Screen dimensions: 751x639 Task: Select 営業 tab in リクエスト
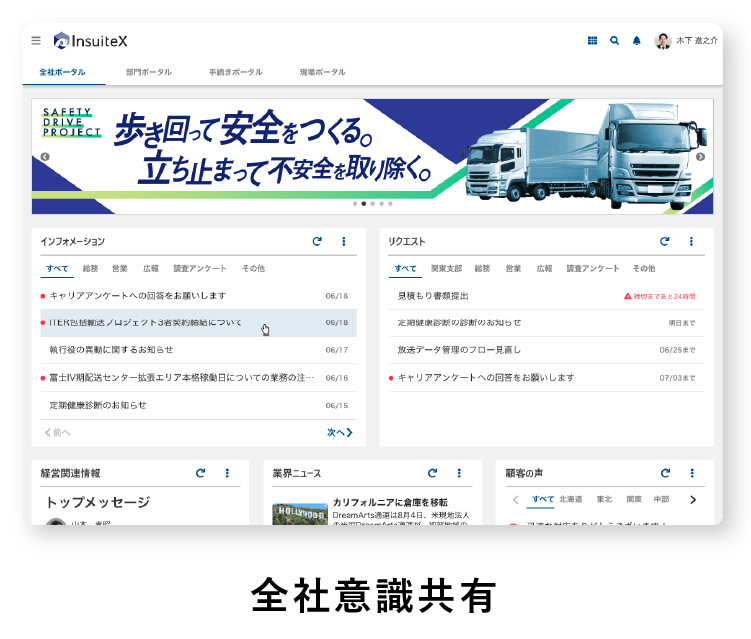513,269
